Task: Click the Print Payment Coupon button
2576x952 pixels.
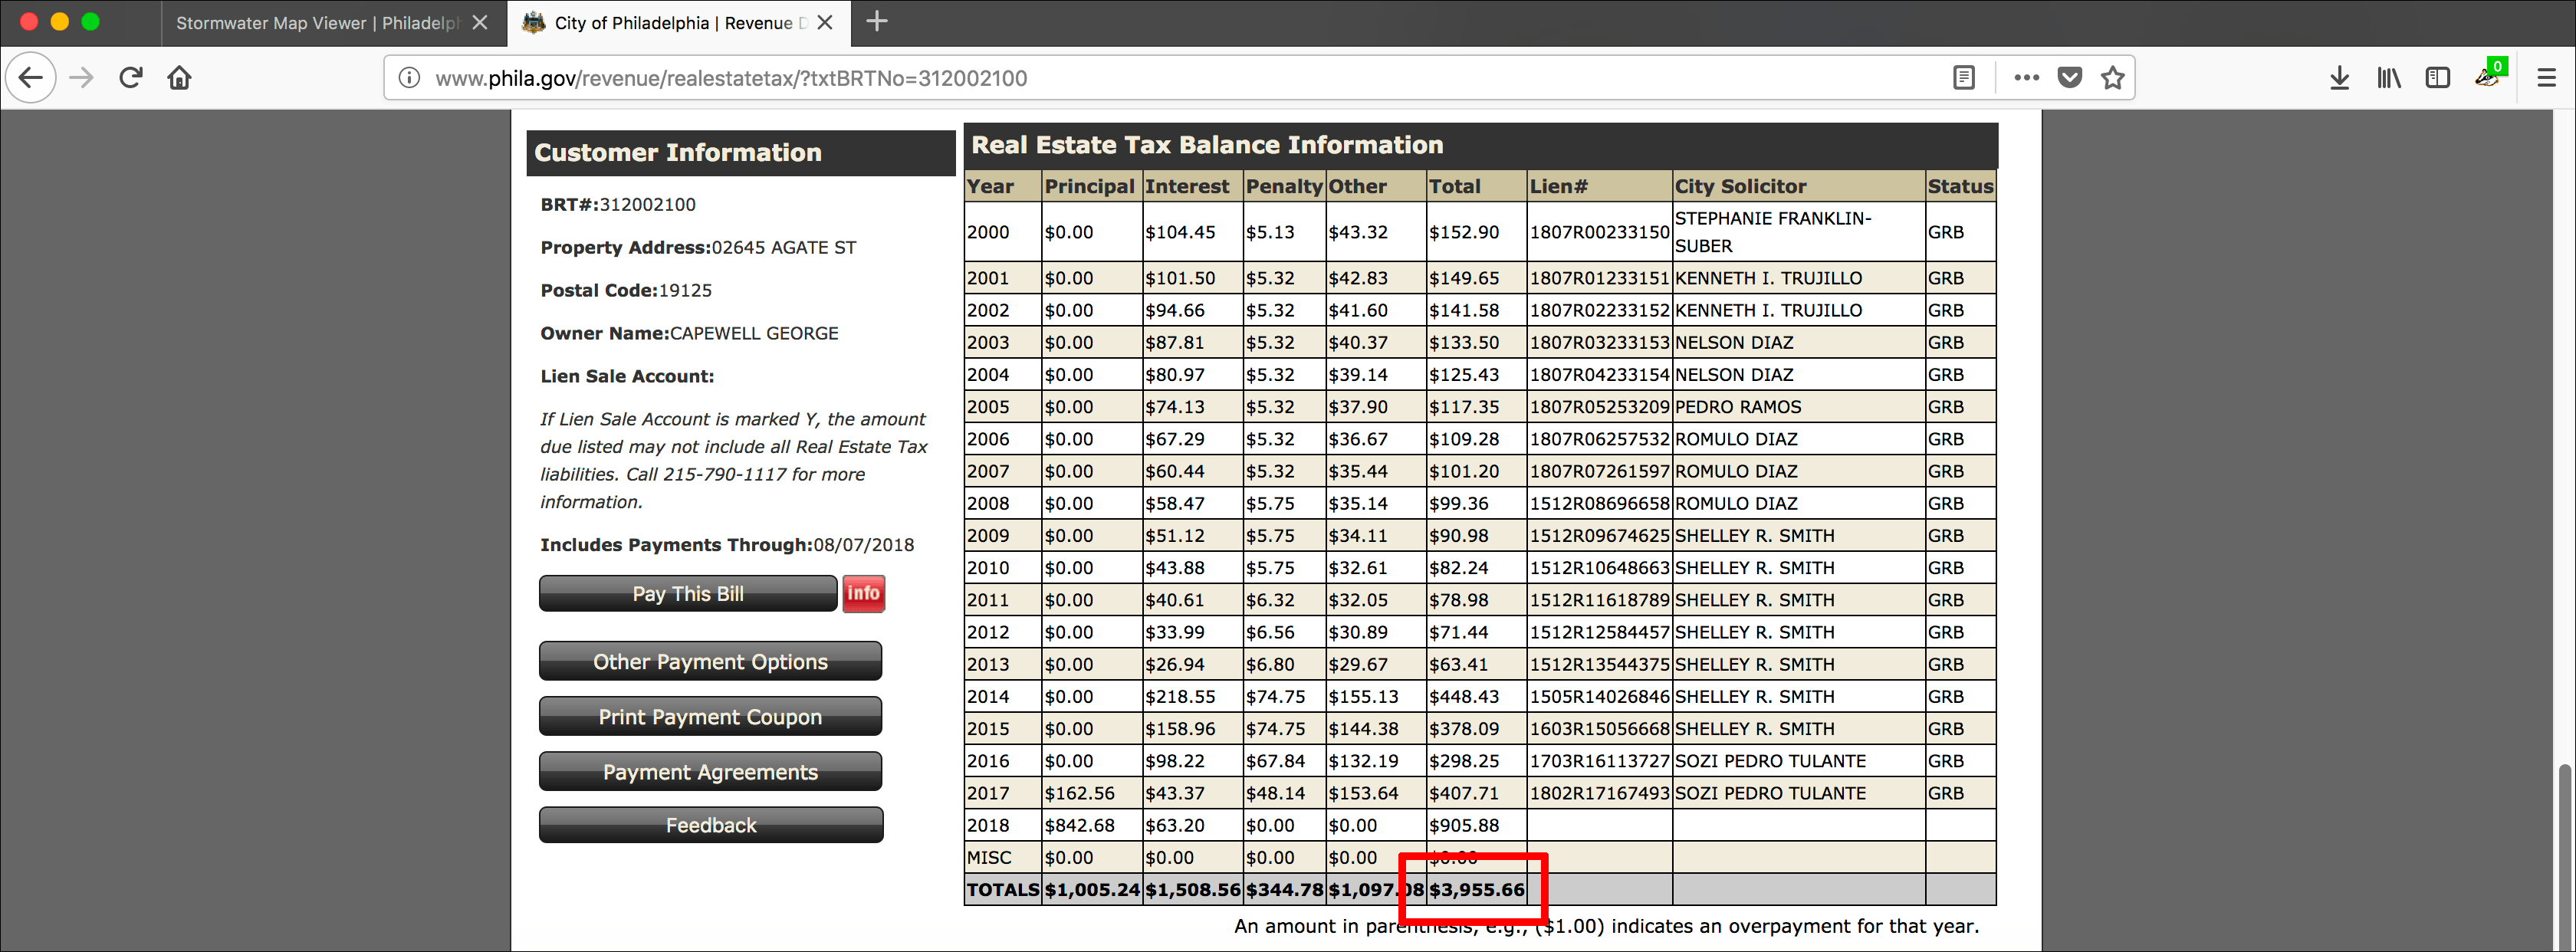Action: coord(710,716)
